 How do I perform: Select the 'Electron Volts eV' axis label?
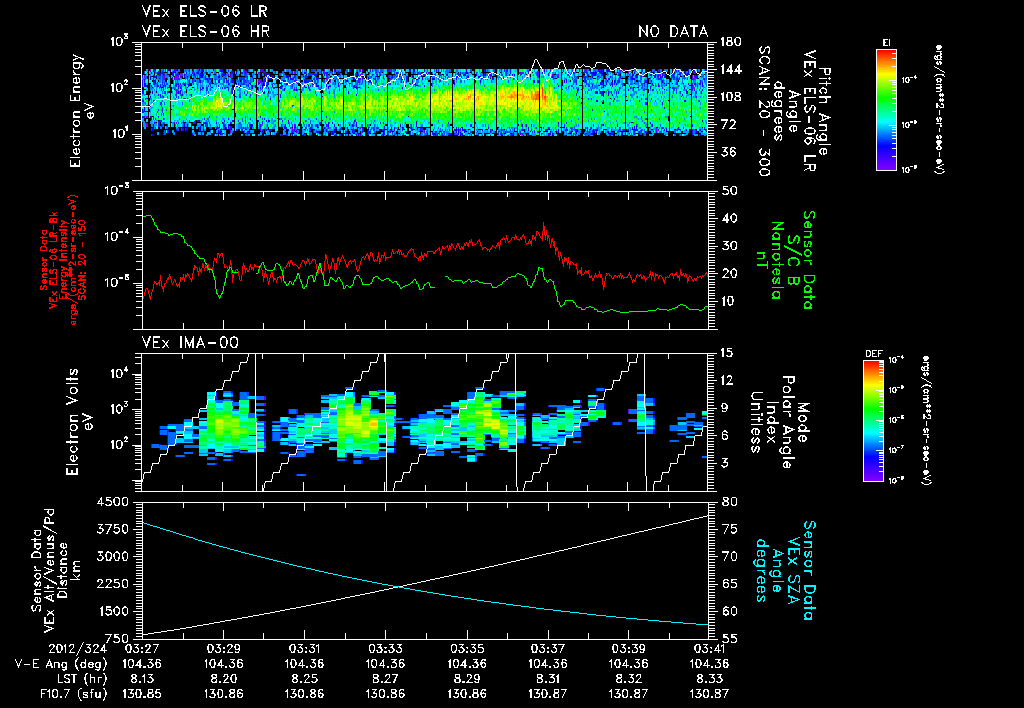point(79,422)
